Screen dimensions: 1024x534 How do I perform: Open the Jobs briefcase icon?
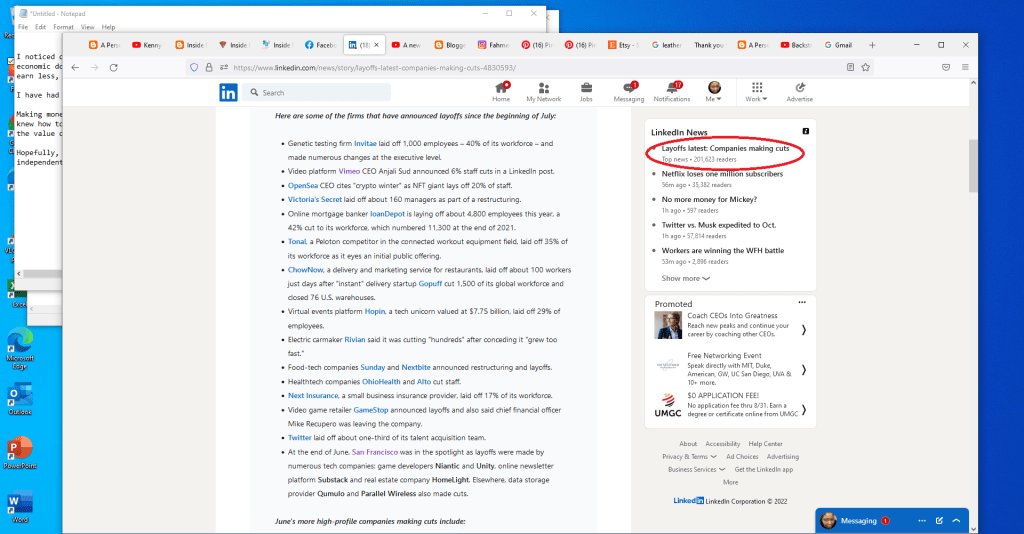tap(586, 91)
